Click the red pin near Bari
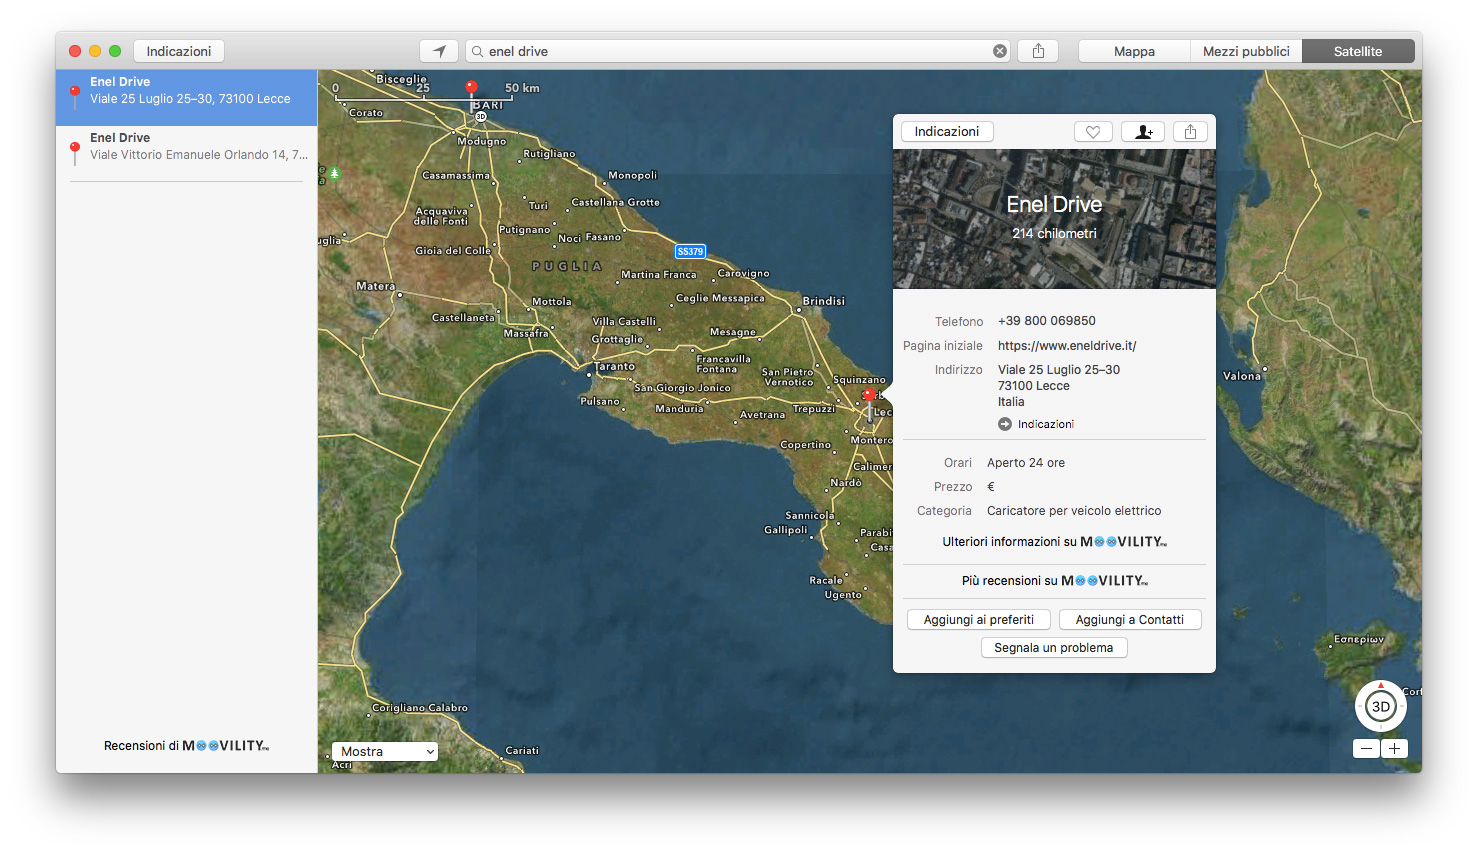1478x853 pixels. click(471, 88)
